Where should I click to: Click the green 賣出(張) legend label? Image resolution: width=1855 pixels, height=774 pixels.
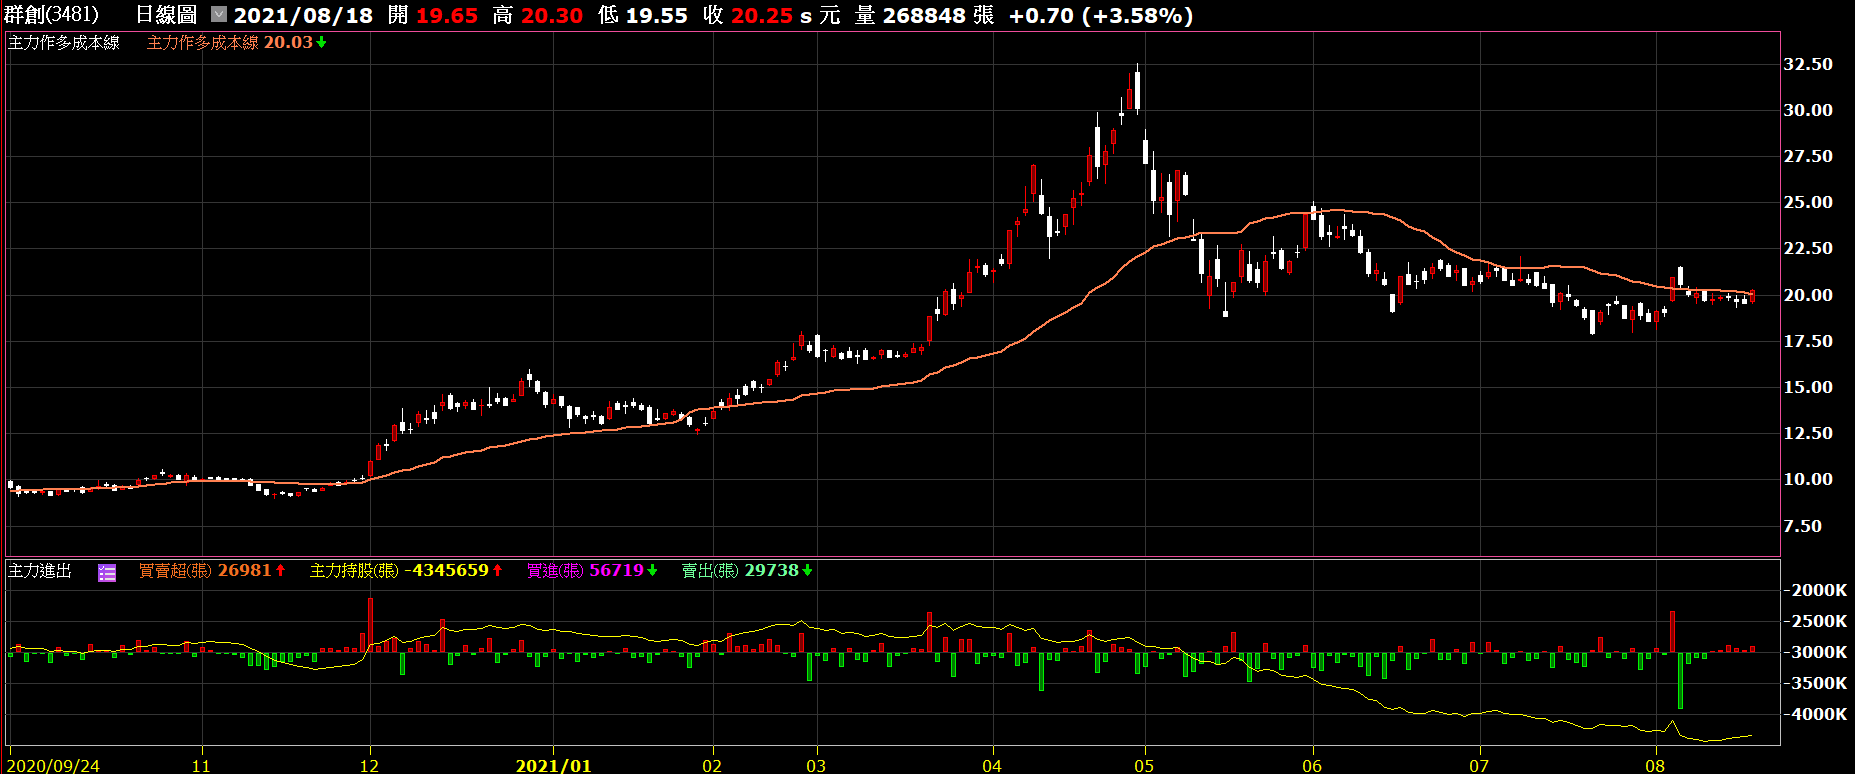[x=710, y=571]
